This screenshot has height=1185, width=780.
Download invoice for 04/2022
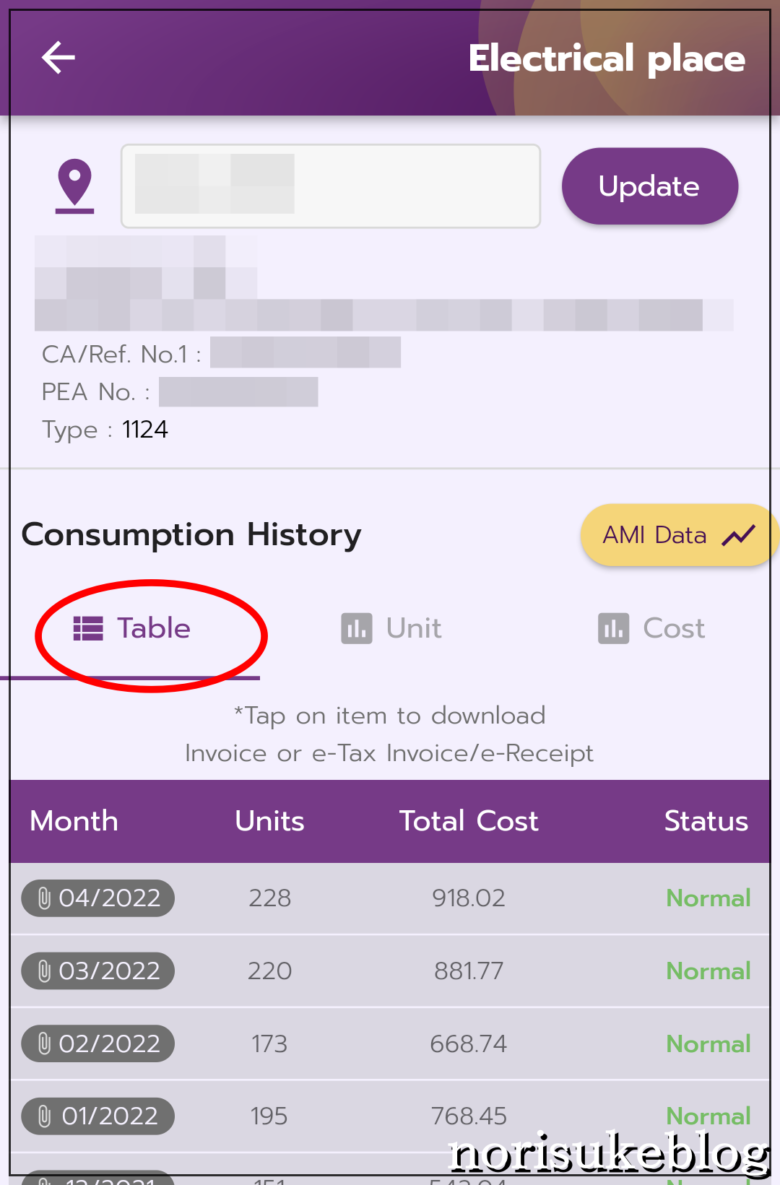[98, 898]
